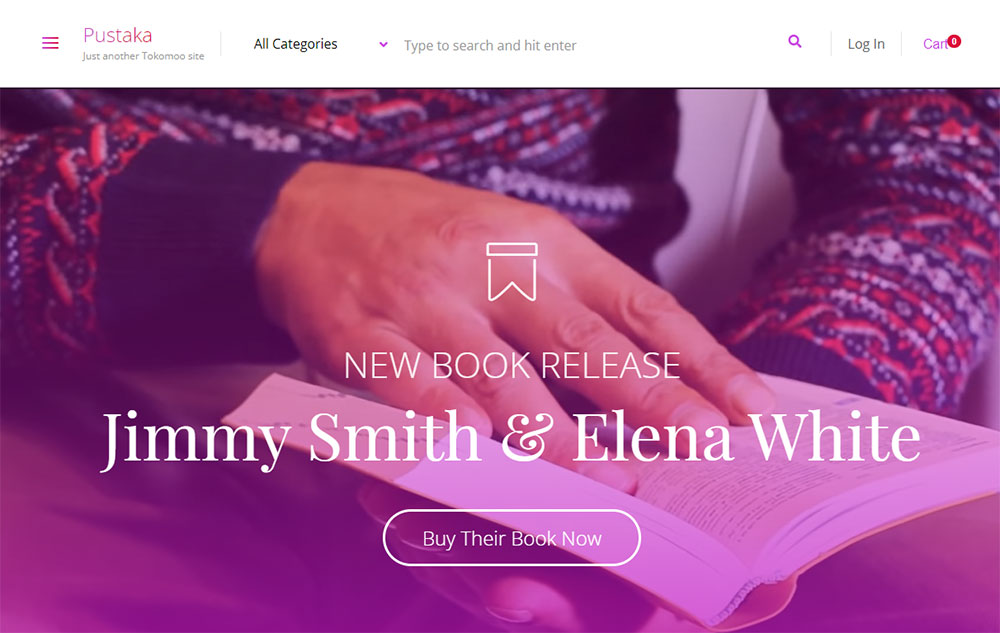The image size is (1000, 633).
Task: Open the hamburger menu icon
Action: [x=50, y=43]
